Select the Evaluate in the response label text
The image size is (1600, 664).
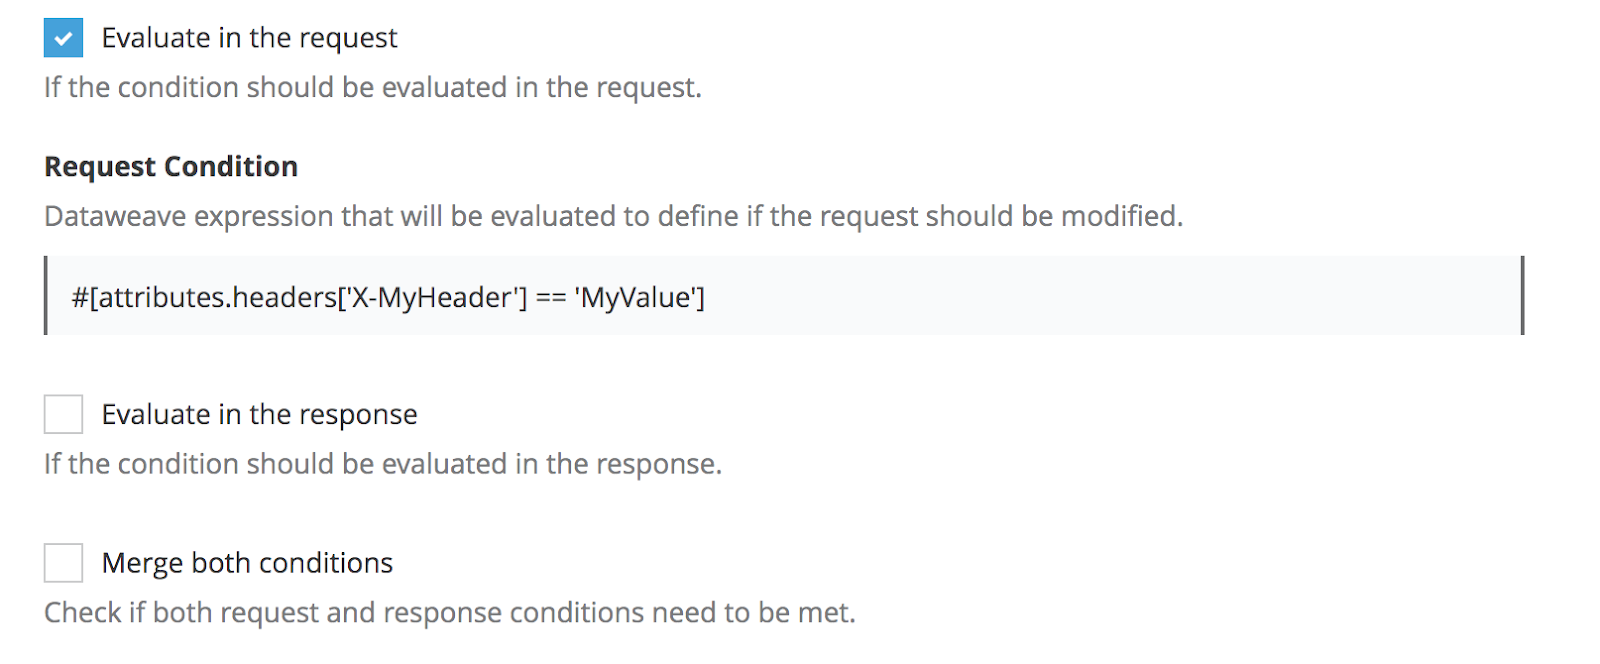258,414
